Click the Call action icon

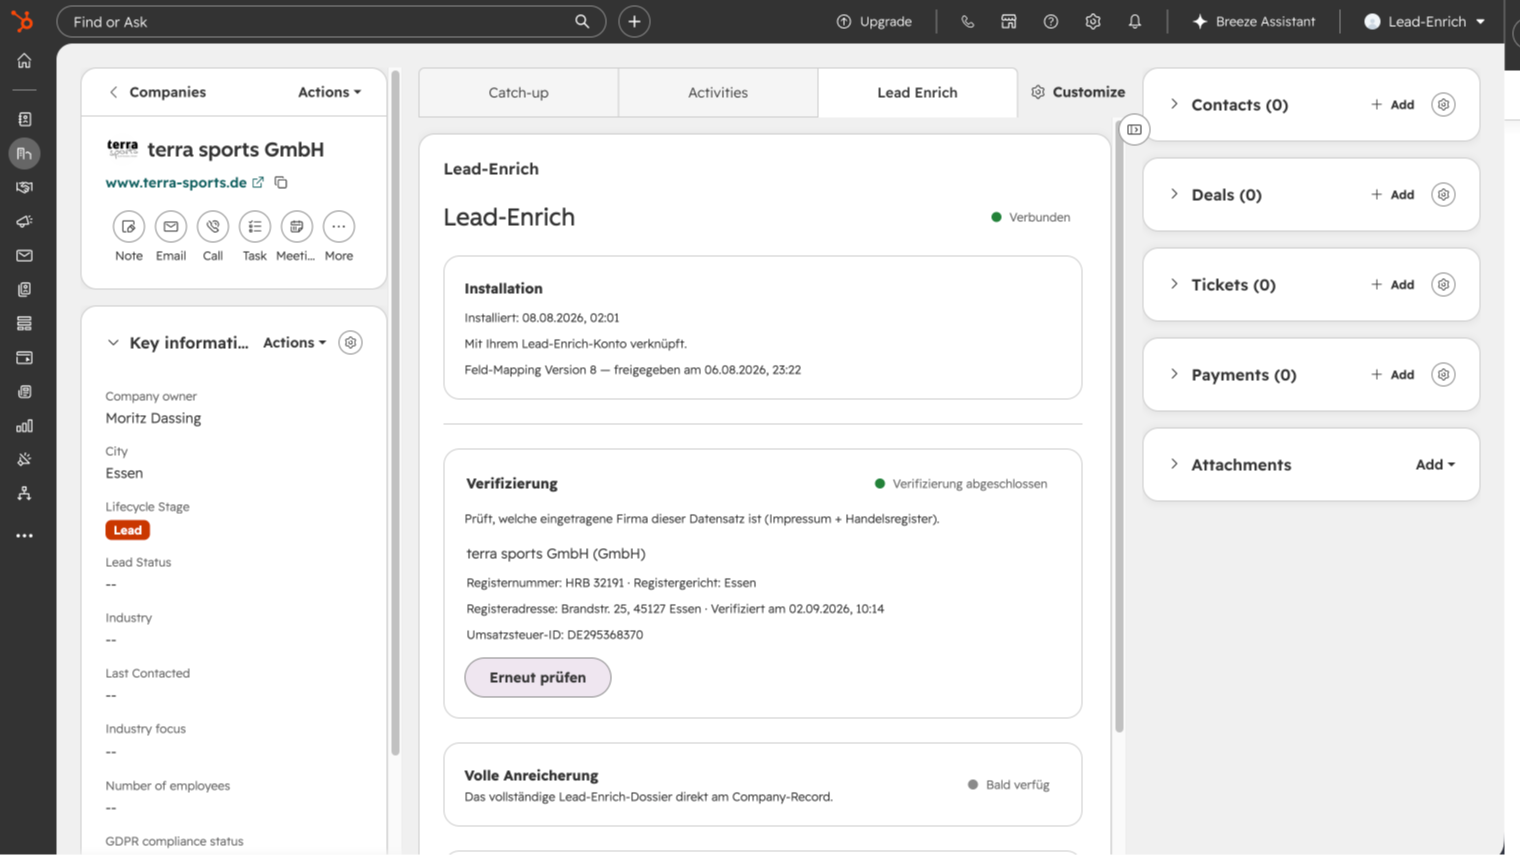tap(213, 227)
